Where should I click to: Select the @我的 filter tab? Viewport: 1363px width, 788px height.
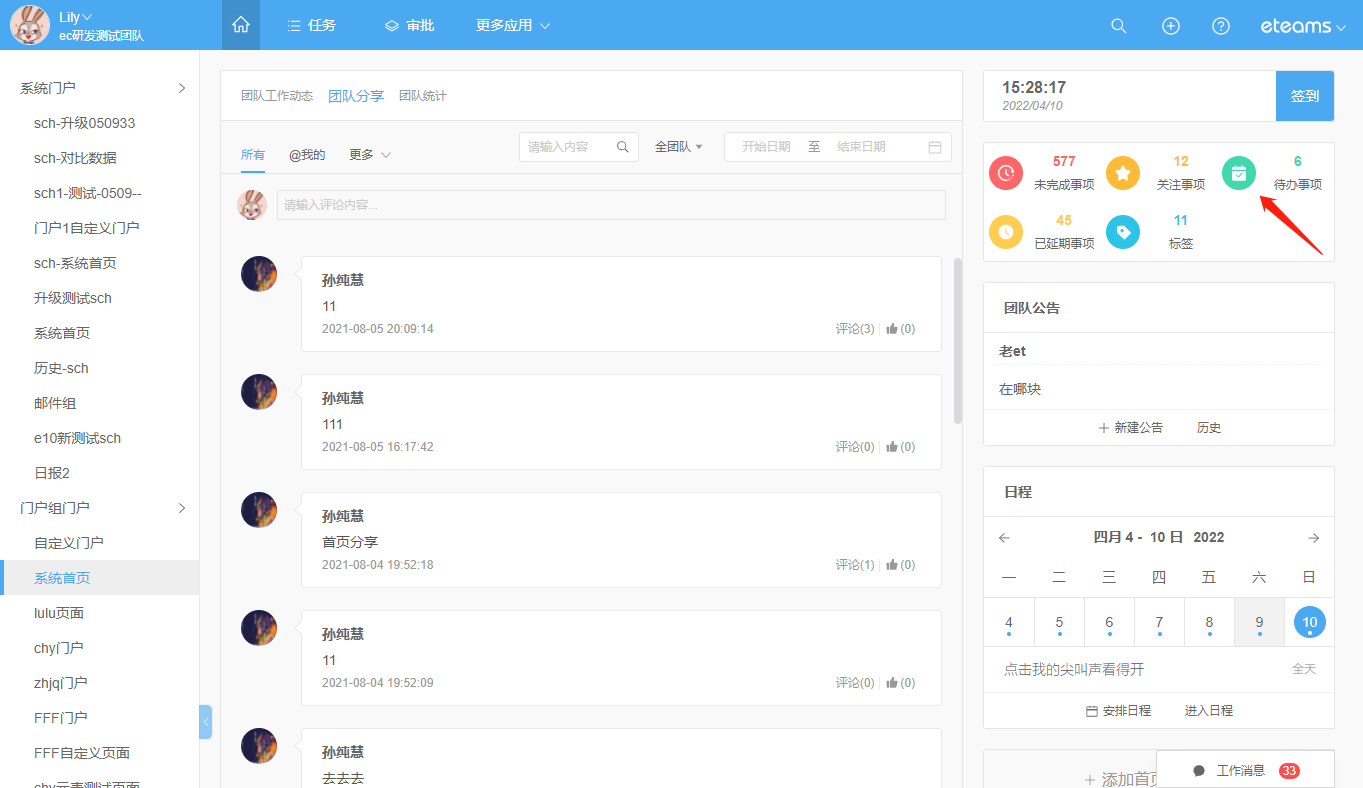307,155
